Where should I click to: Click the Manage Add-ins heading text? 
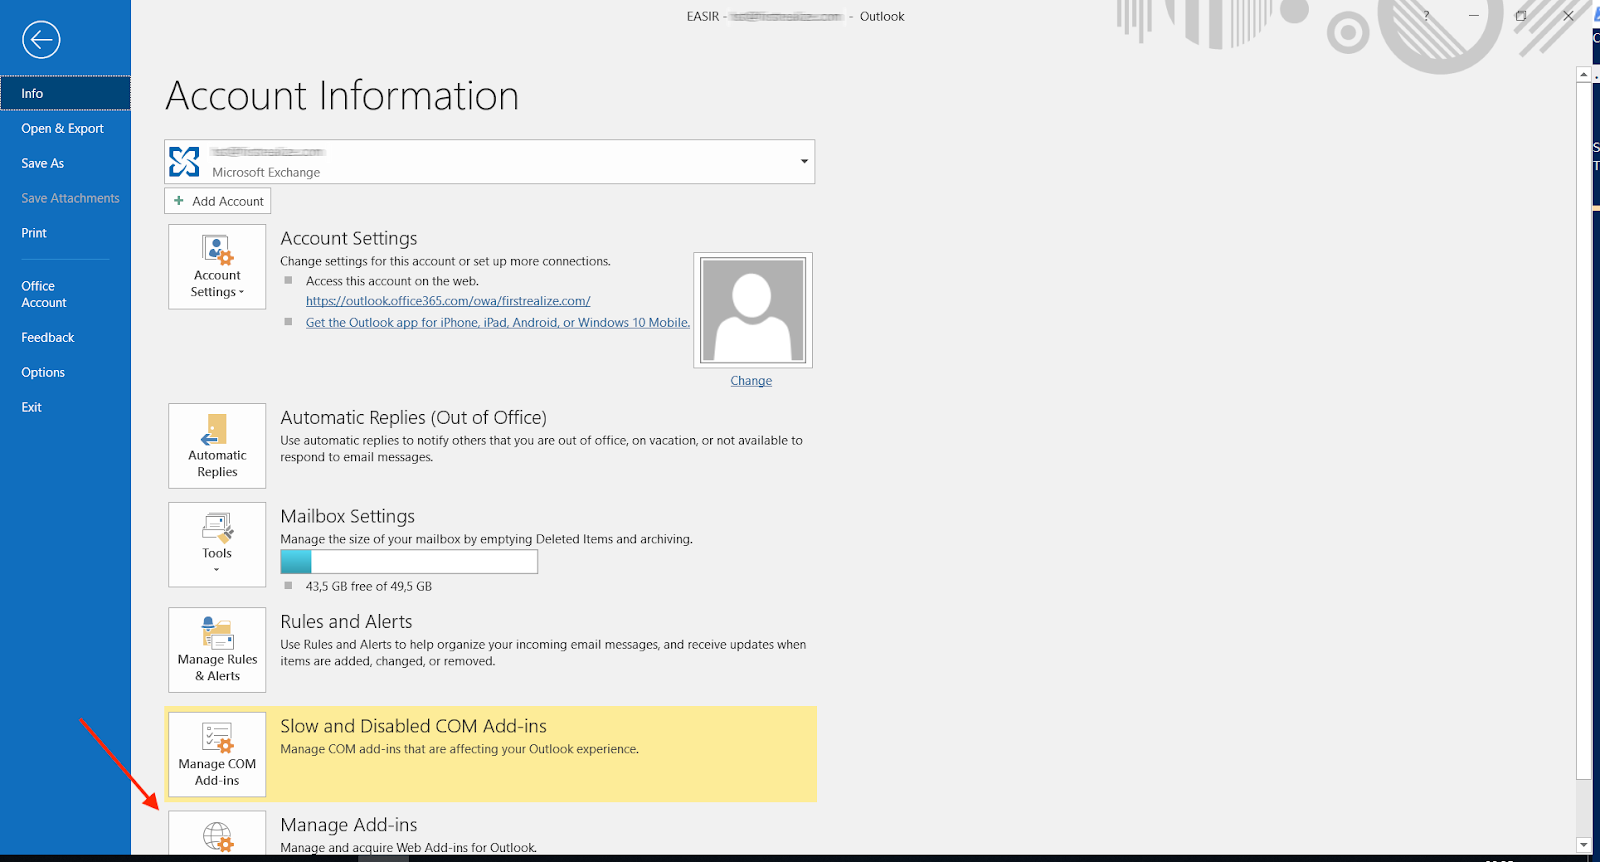click(348, 825)
